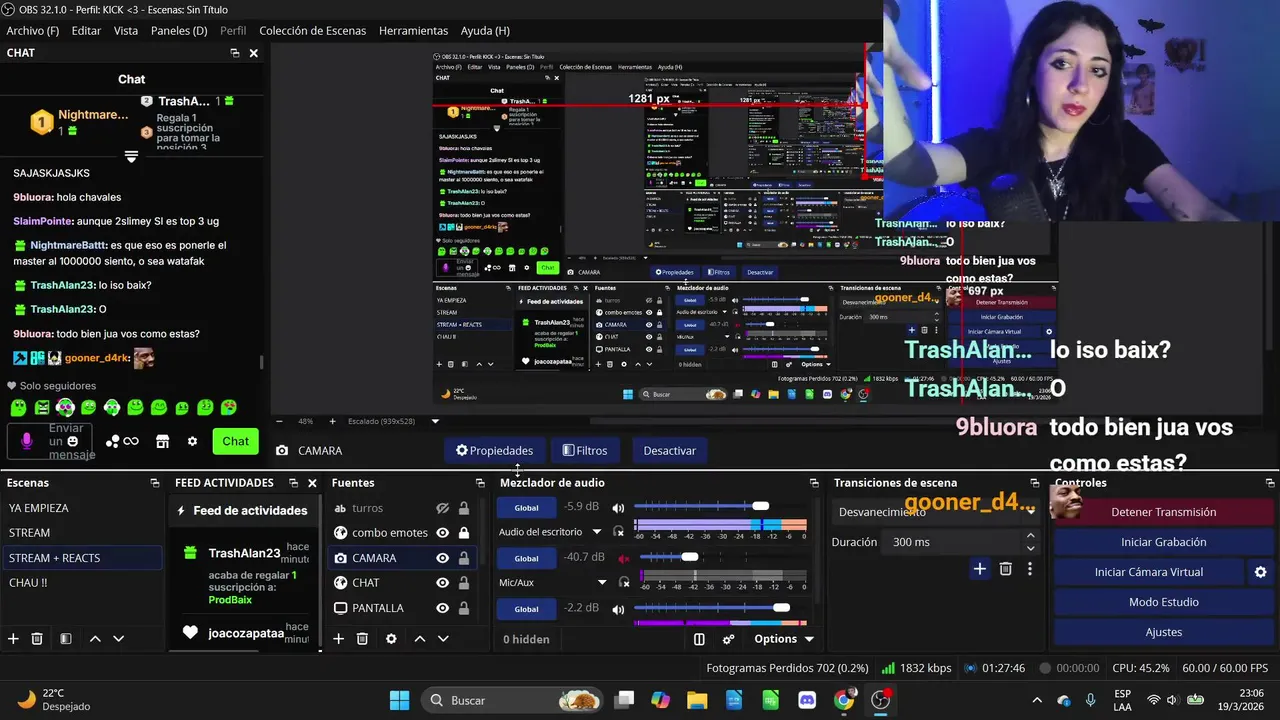Toggle monitoring headphones icon for Audio del escritorio
Image resolution: width=1280 pixels, height=720 pixels.
pyautogui.click(x=619, y=532)
